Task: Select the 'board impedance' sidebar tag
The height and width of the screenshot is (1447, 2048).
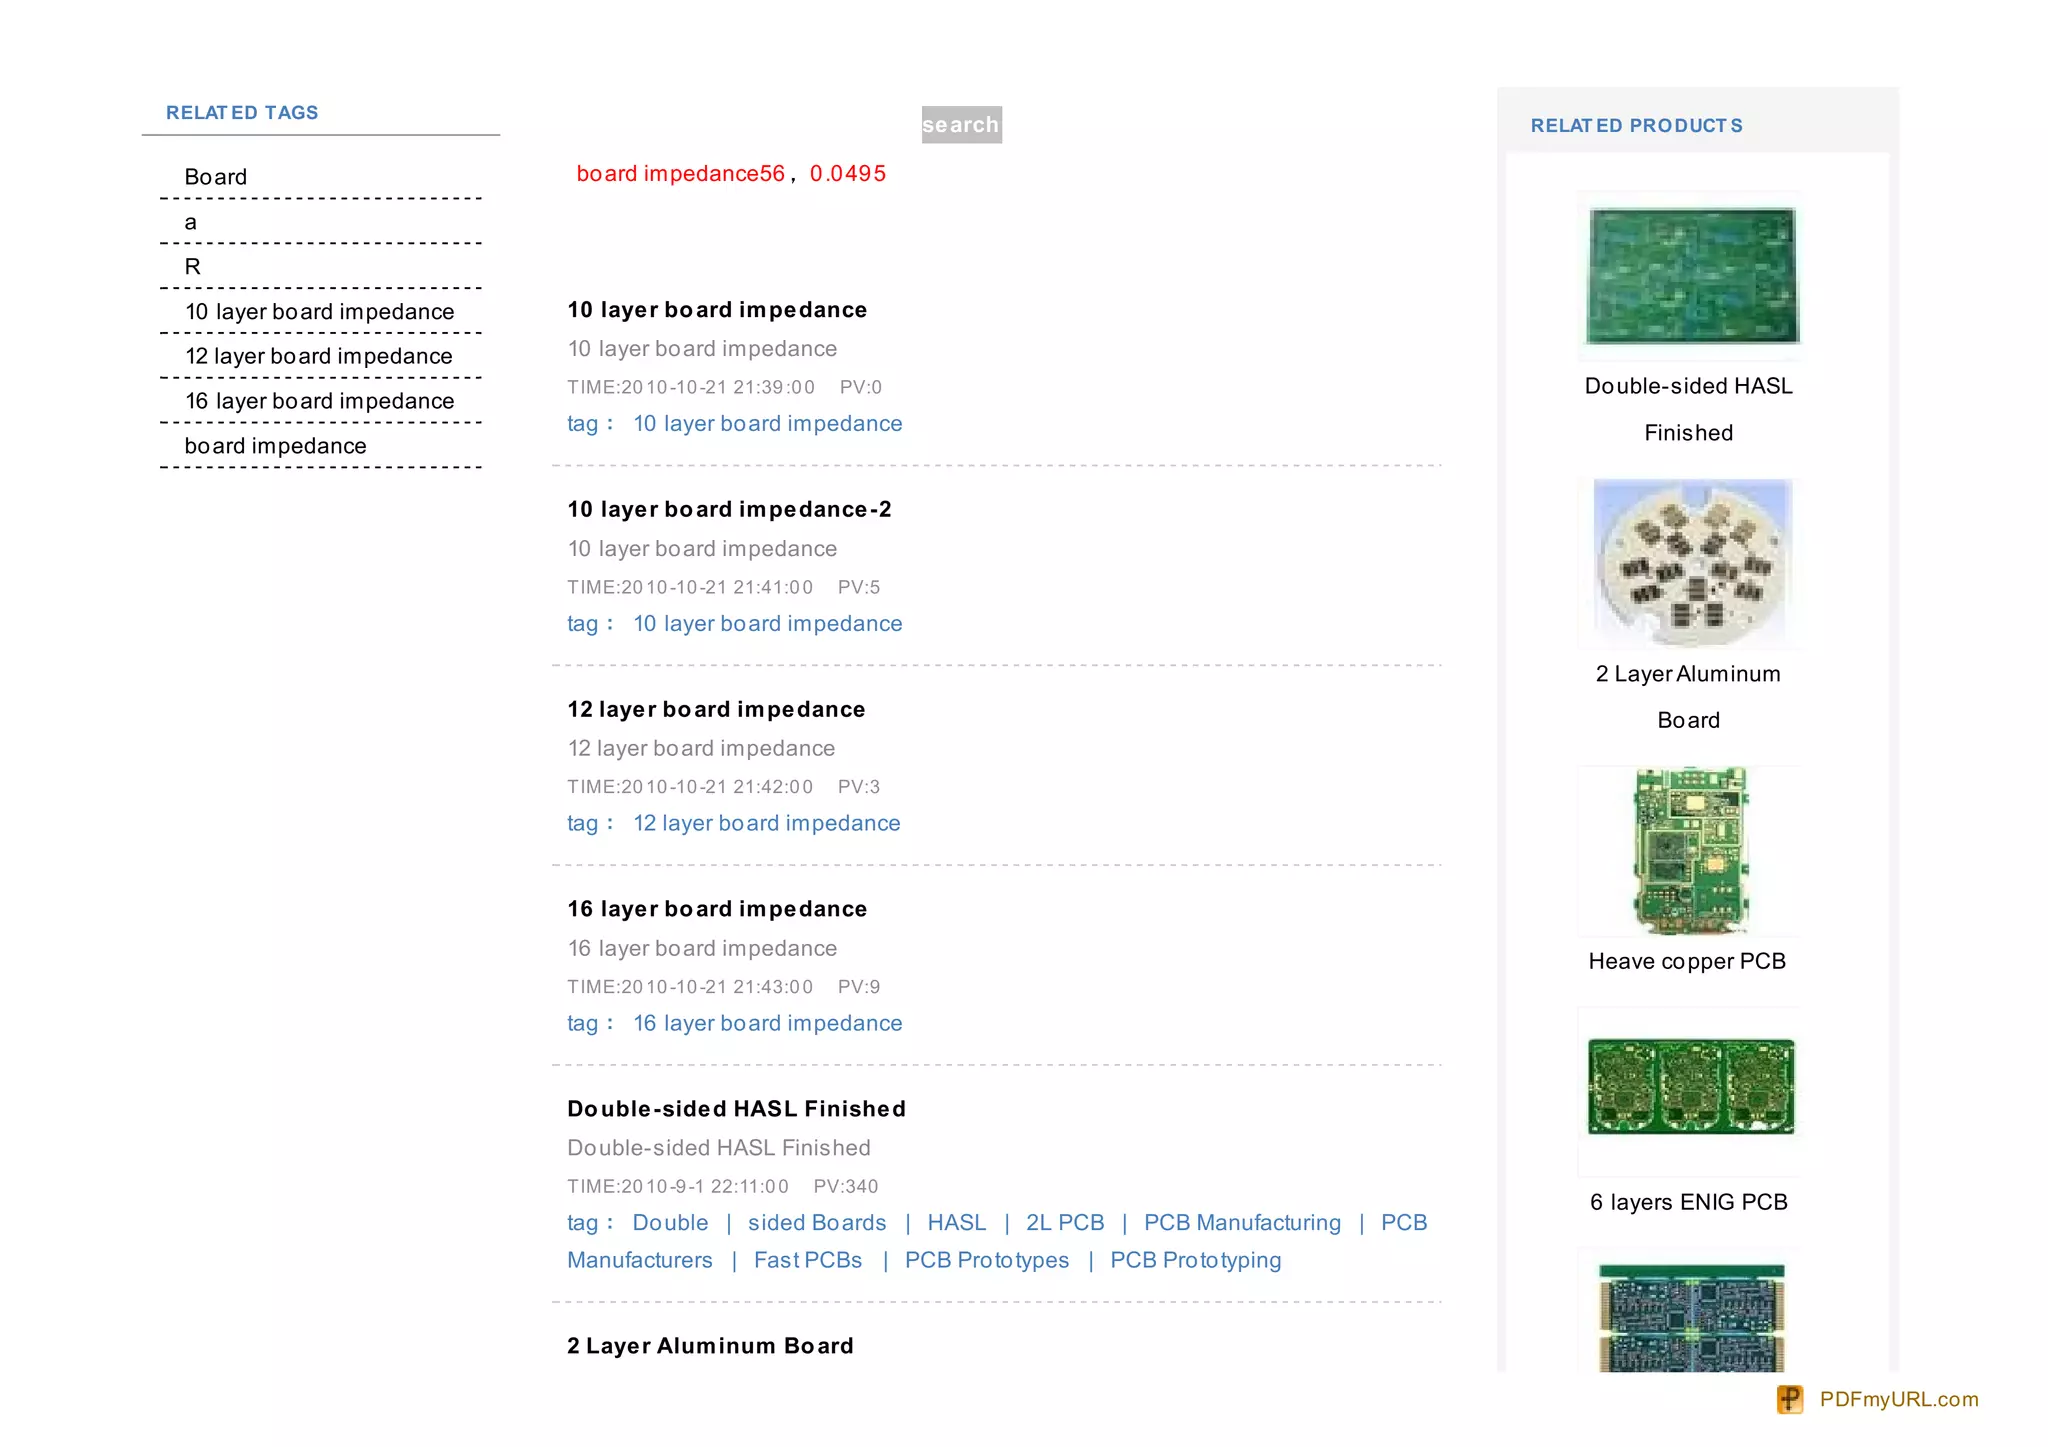Action: 276,446
